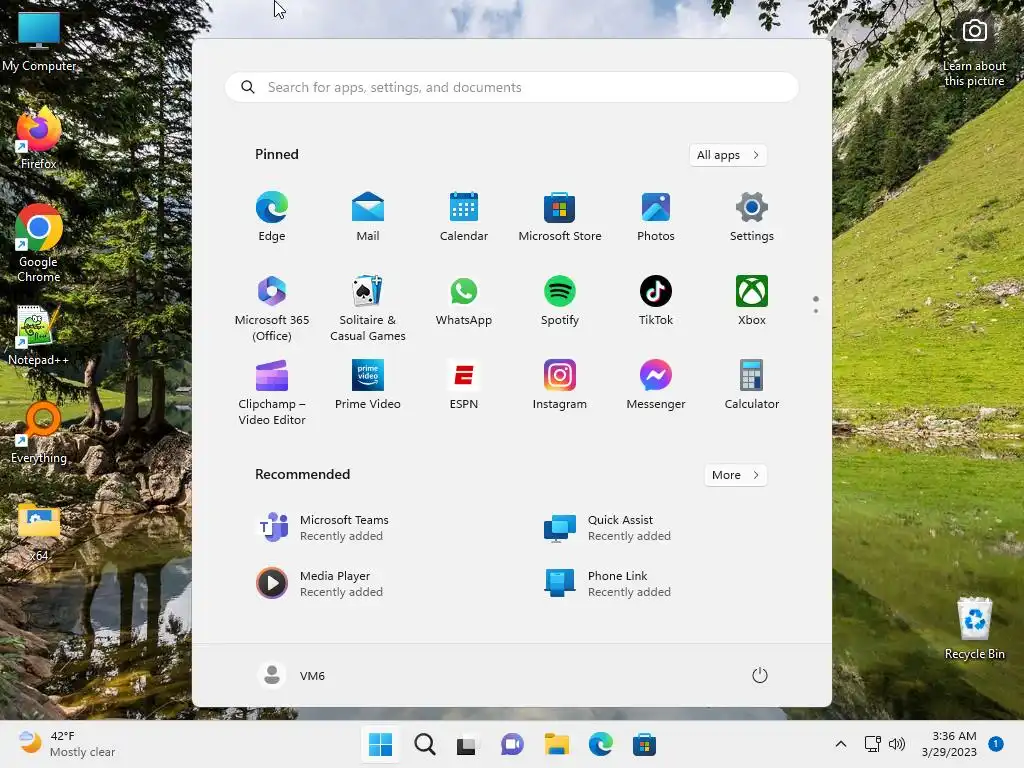Open Microsoft Teams in Recommended

tap(323, 528)
